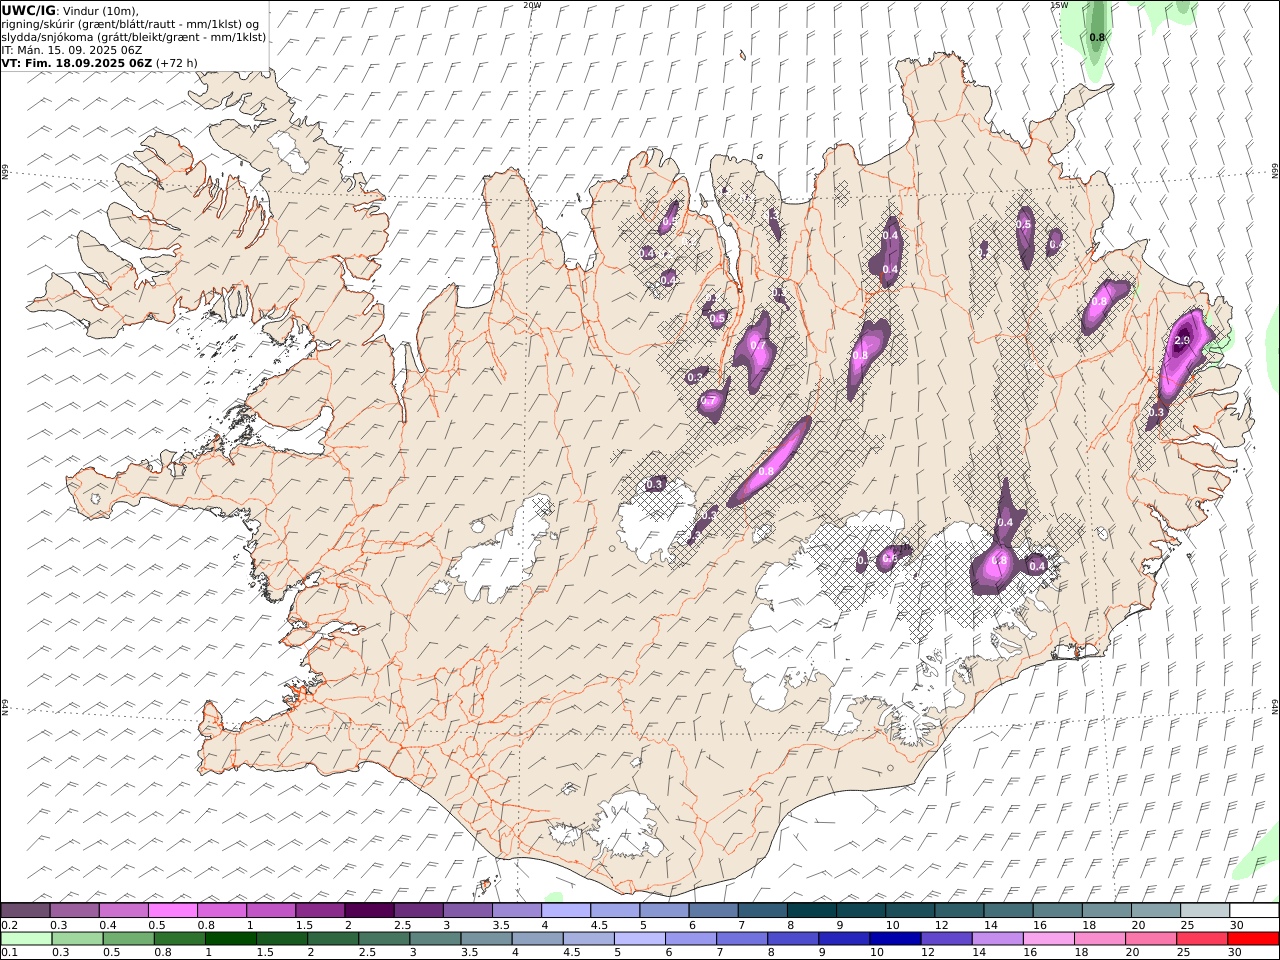
Task: Click the upper legend swatch starting at 6
Action: [x=713, y=910]
